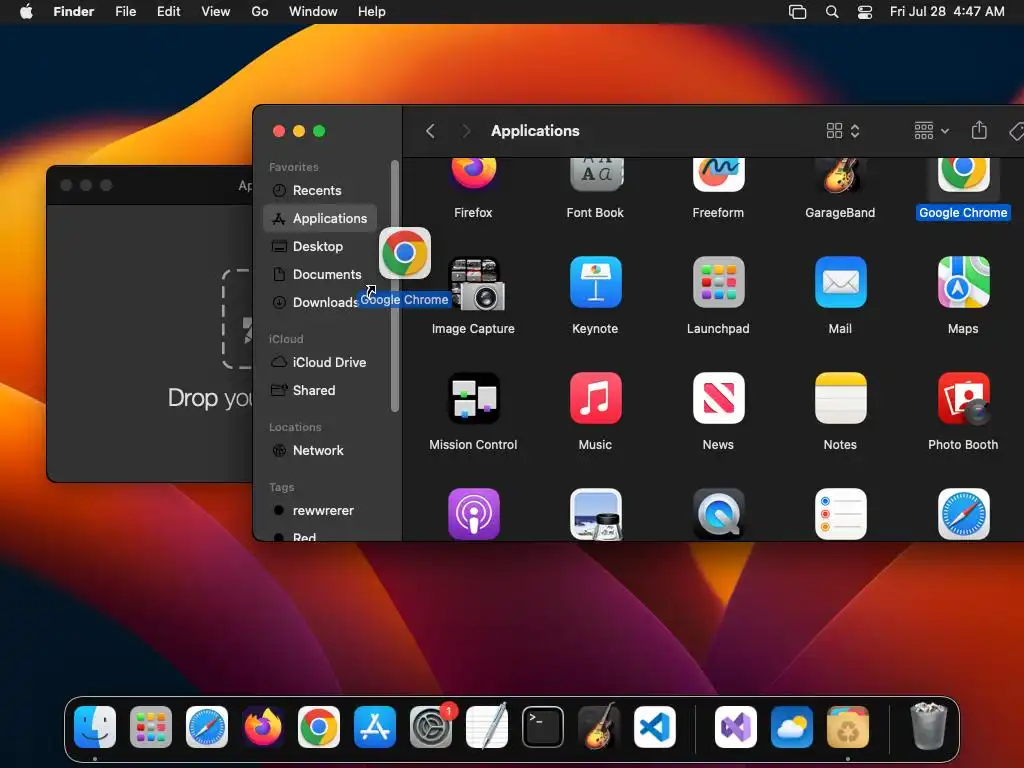
Task: Open the Trash in the Dock
Action: (928, 726)
